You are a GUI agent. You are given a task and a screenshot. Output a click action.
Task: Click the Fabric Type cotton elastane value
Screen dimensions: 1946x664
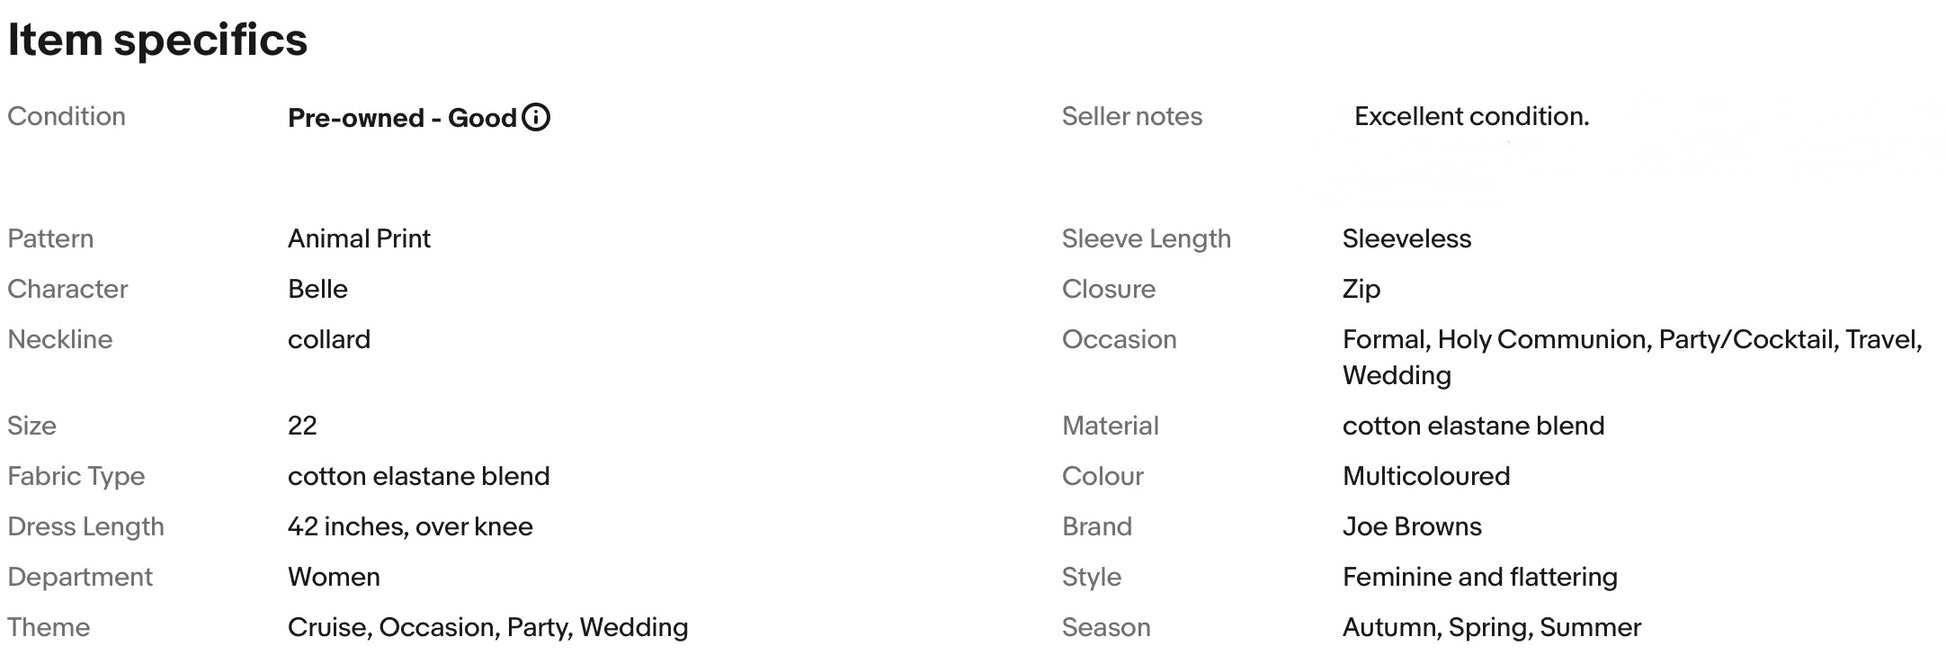(418, 476)
